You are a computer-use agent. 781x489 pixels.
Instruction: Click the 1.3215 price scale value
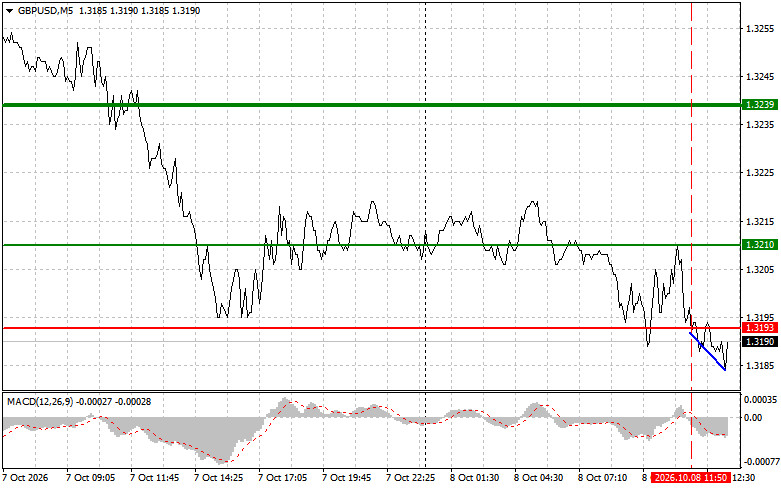[760, 222]
